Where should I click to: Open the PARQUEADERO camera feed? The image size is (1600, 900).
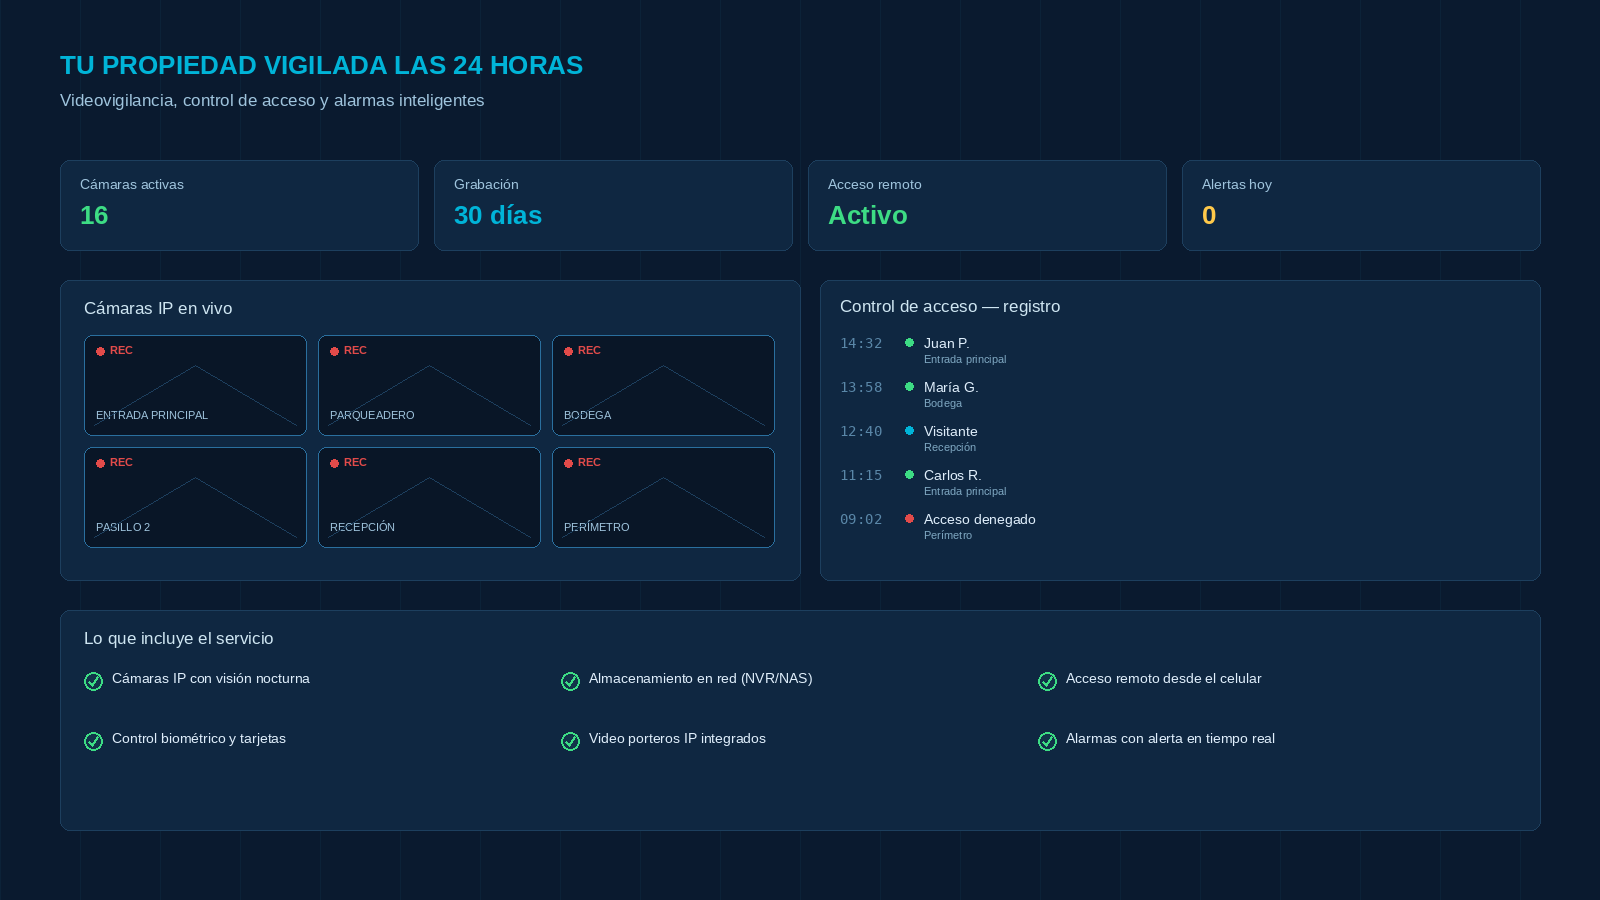[429, 385]
